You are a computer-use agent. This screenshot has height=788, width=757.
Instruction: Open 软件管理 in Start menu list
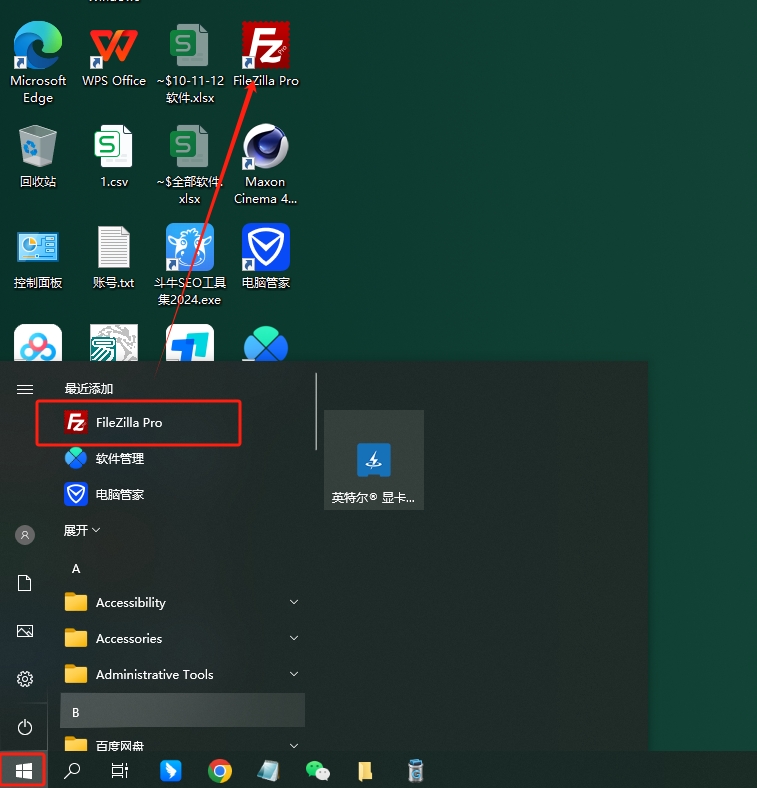(x=182, y=458)
